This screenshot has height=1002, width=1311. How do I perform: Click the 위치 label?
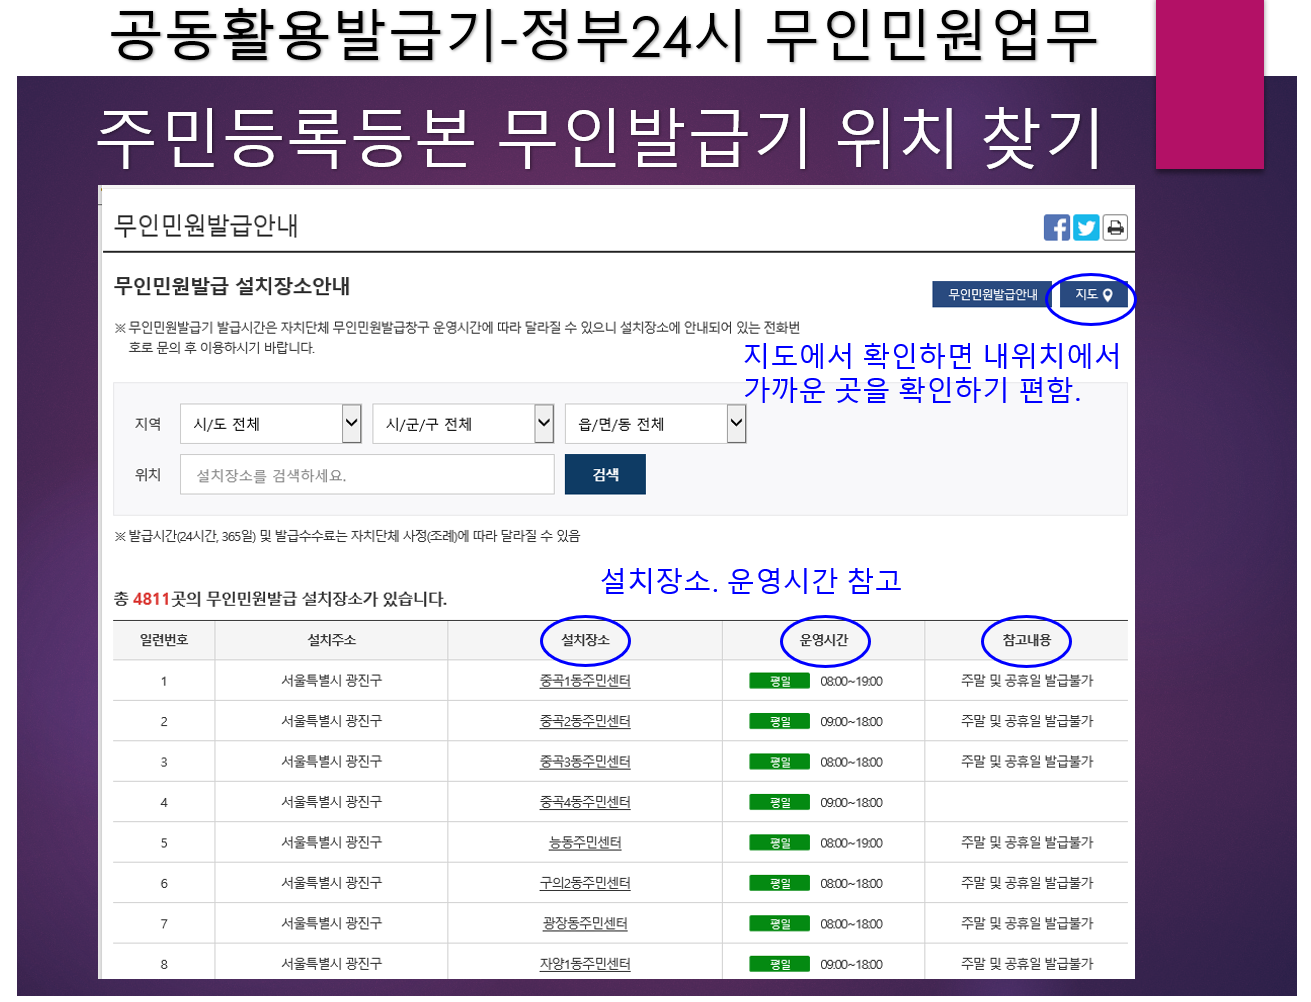pyautogui.click(x=148, y=475)
